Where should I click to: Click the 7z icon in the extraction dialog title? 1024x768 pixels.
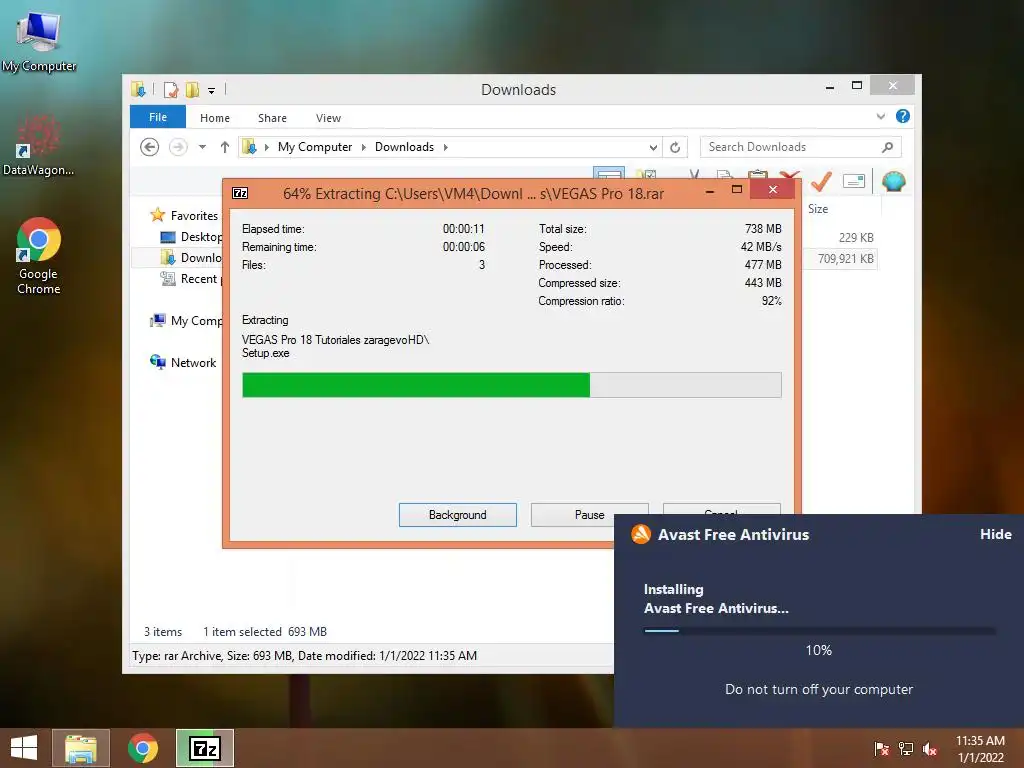tap(240, 193)
